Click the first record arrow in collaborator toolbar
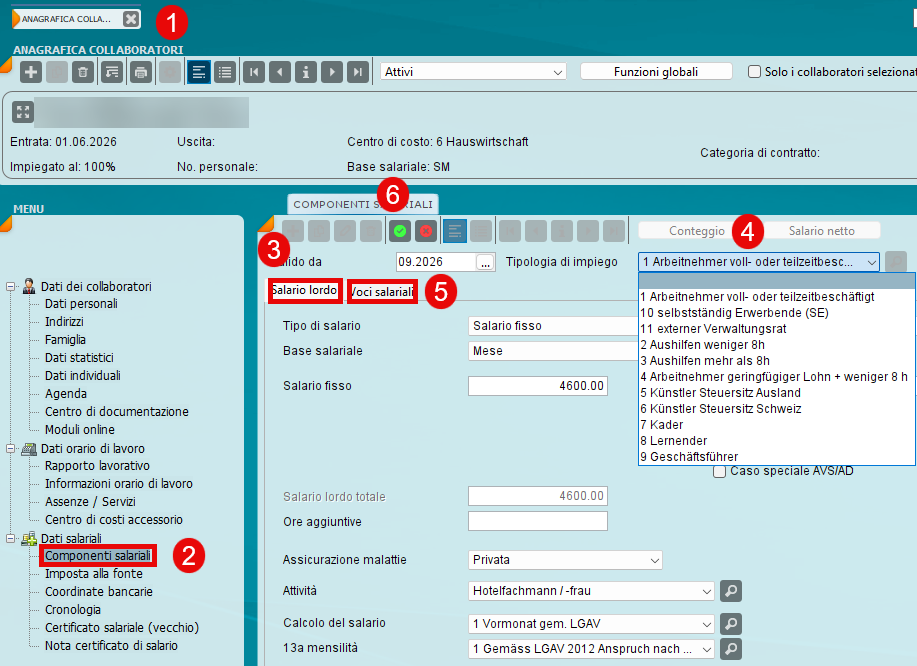Screen dimensions: 917x666 (254, 72)
